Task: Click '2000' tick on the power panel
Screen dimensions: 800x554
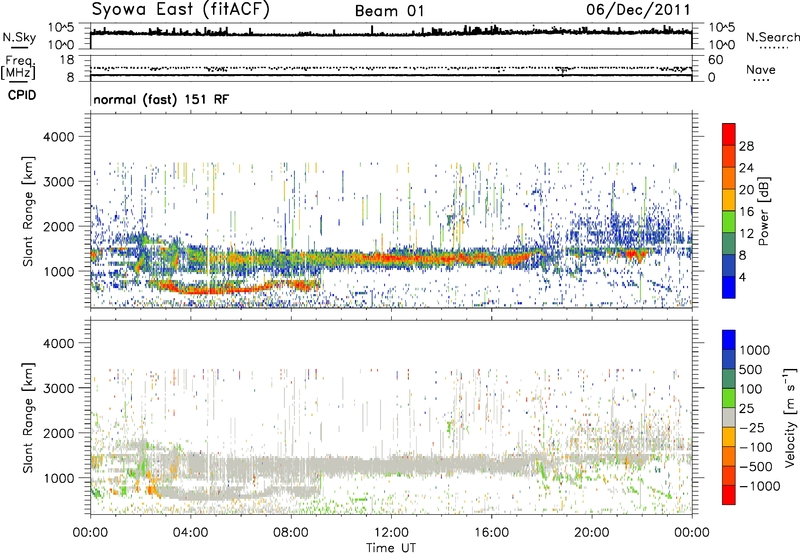Action: [x=58, y=226]
